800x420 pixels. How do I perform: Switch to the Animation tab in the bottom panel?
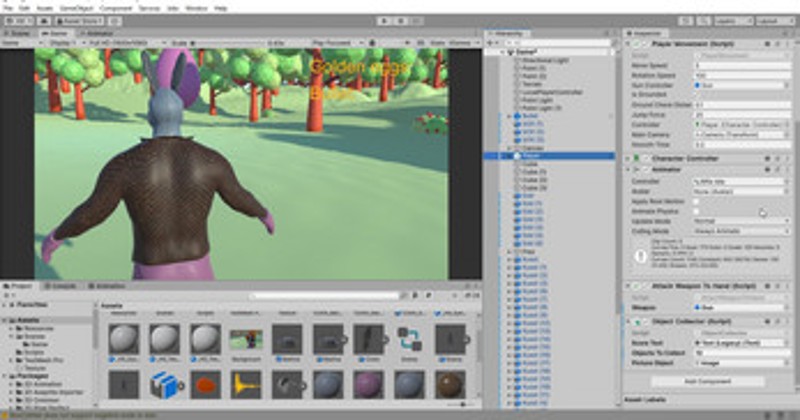[107, 286]
